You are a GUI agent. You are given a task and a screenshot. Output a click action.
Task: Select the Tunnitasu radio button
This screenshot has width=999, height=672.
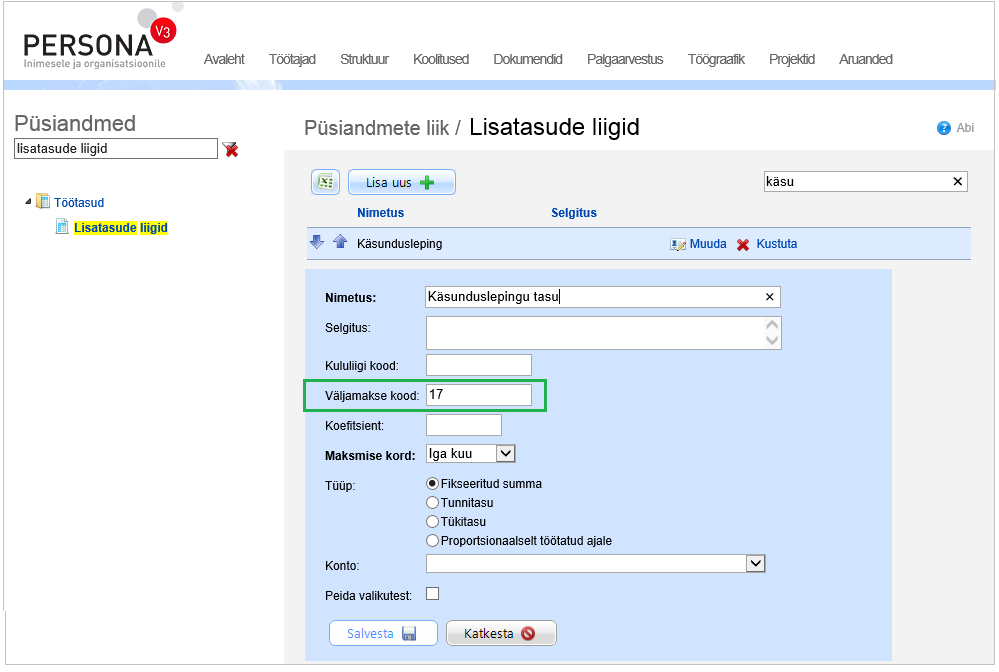click(x=433, y=503)
